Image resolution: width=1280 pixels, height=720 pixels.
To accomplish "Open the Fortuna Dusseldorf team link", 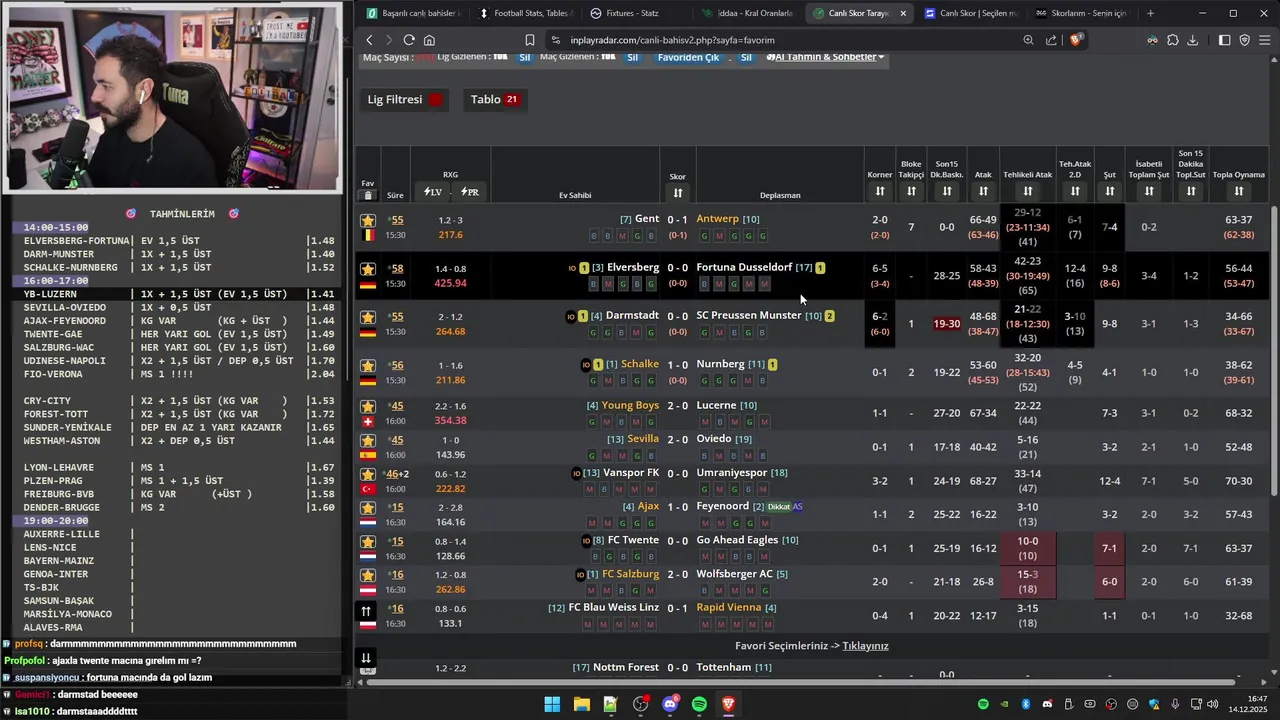I will click(x=744, y=267).
